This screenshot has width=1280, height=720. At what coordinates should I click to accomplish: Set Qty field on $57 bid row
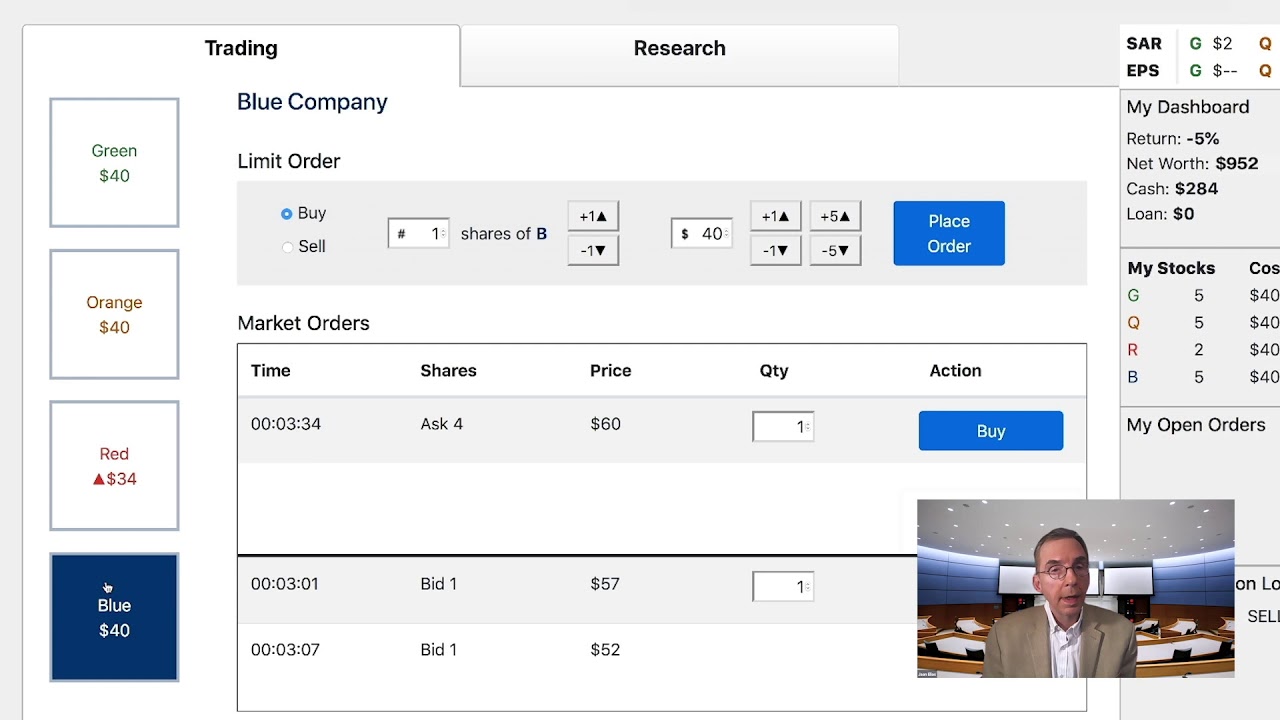783,586
